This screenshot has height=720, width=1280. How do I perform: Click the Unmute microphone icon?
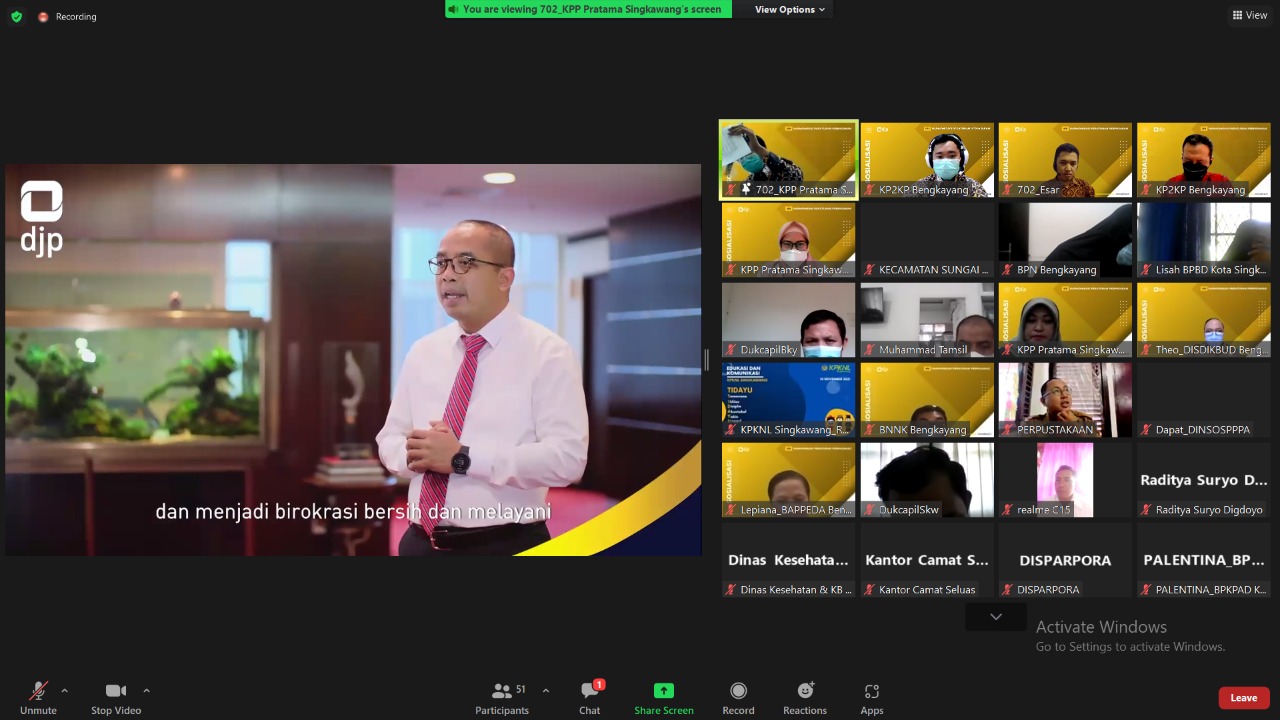pyautogui.click(x=38, y=691)
